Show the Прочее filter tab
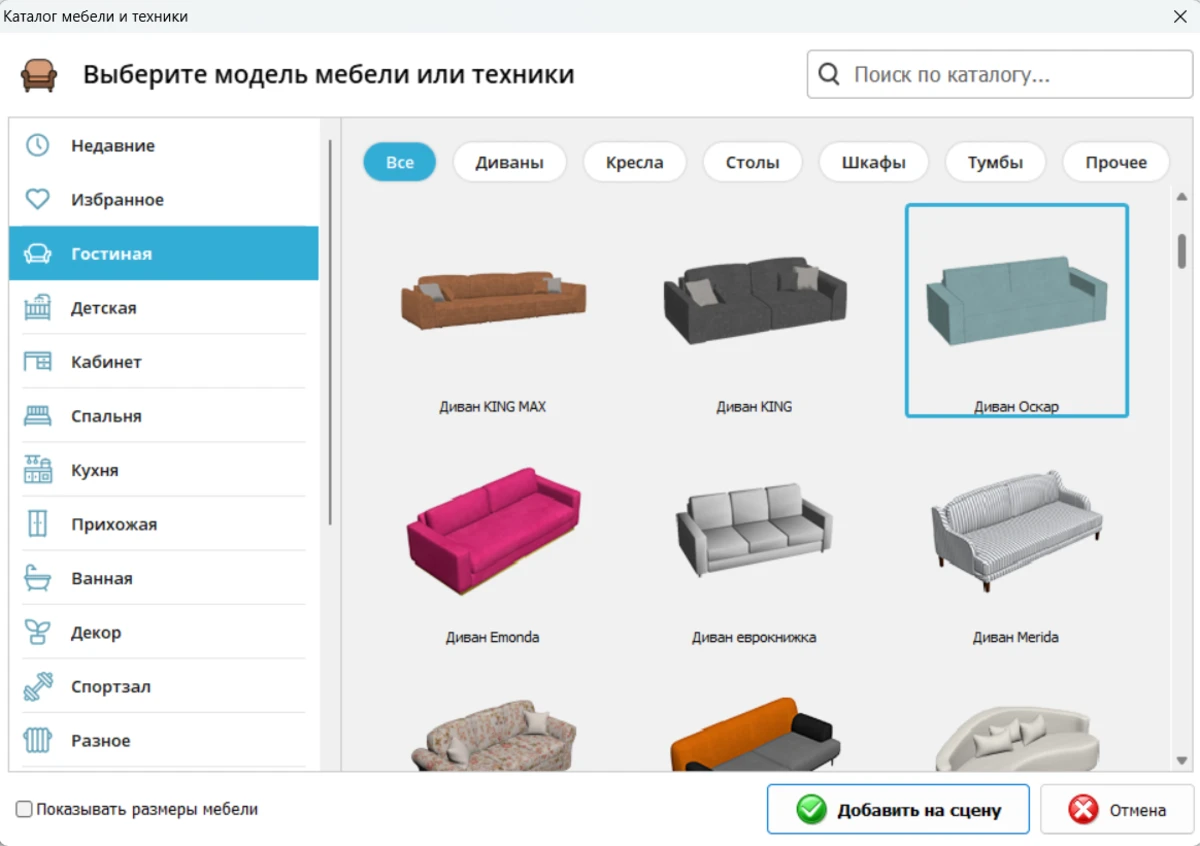The image size is (1200, 846). [1116, 162]
